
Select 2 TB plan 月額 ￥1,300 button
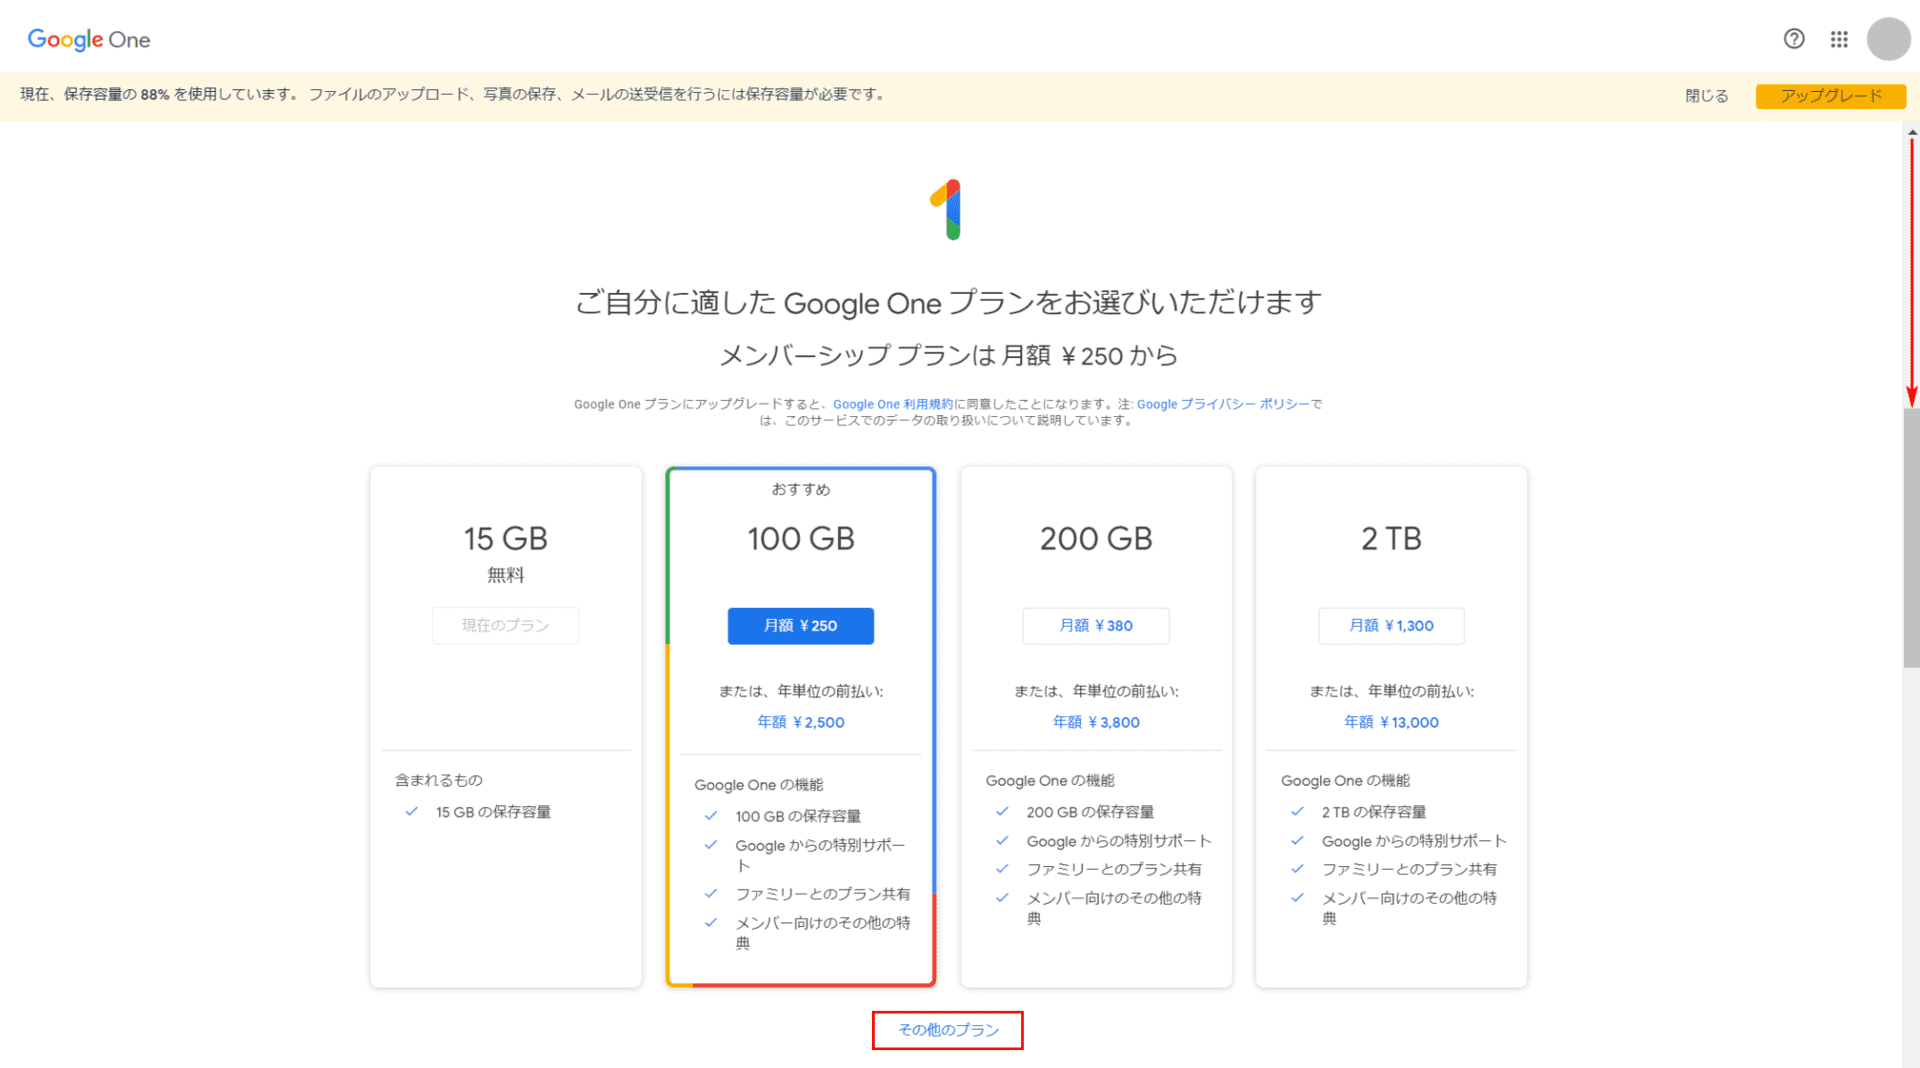(1391, 626)
